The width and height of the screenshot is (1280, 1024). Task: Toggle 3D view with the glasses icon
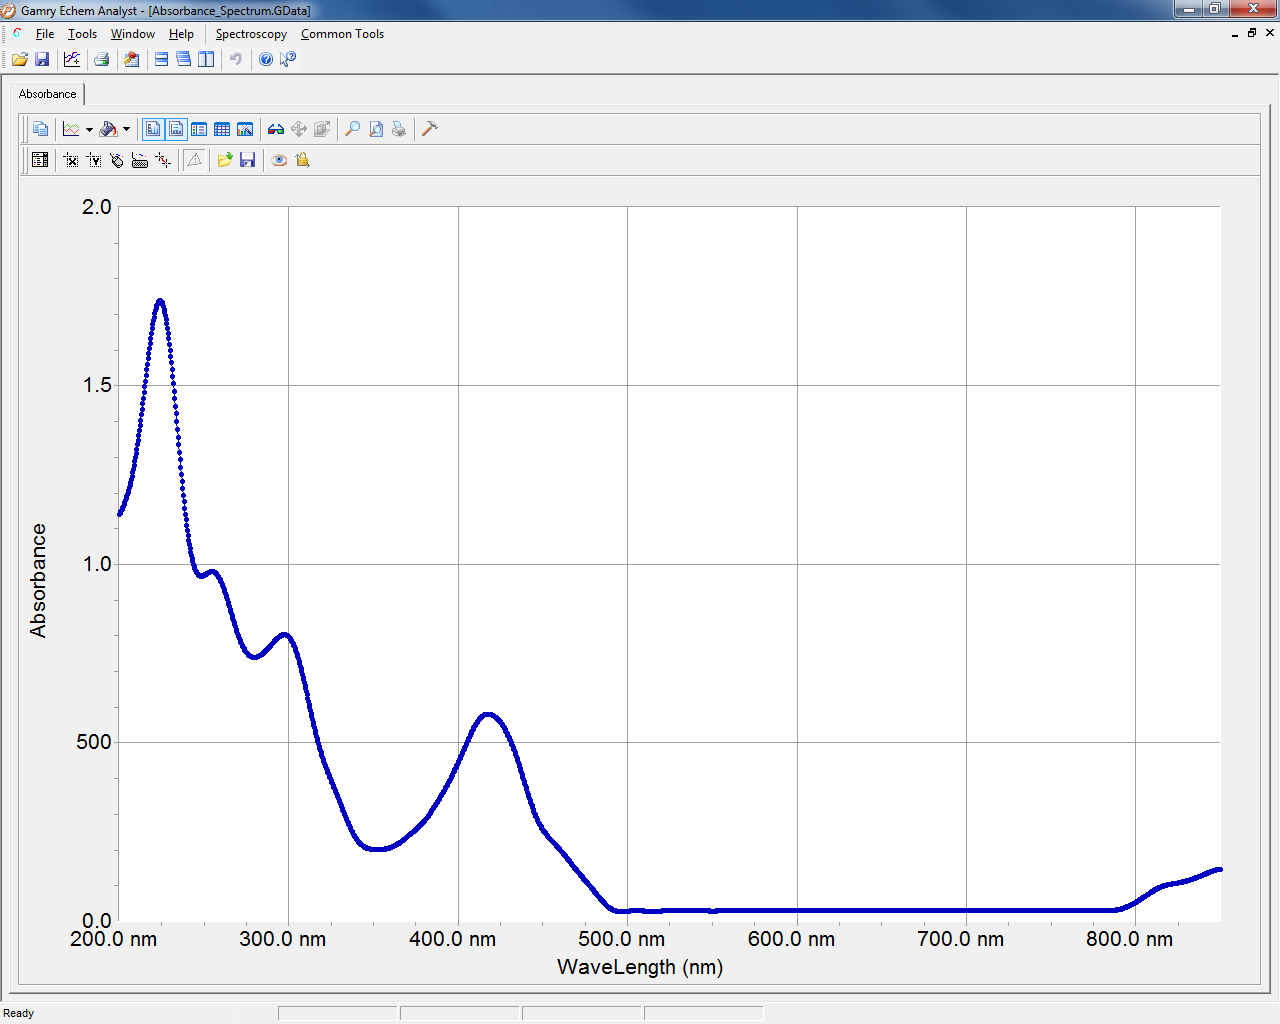pyautogui.click(x=276, y=129)
